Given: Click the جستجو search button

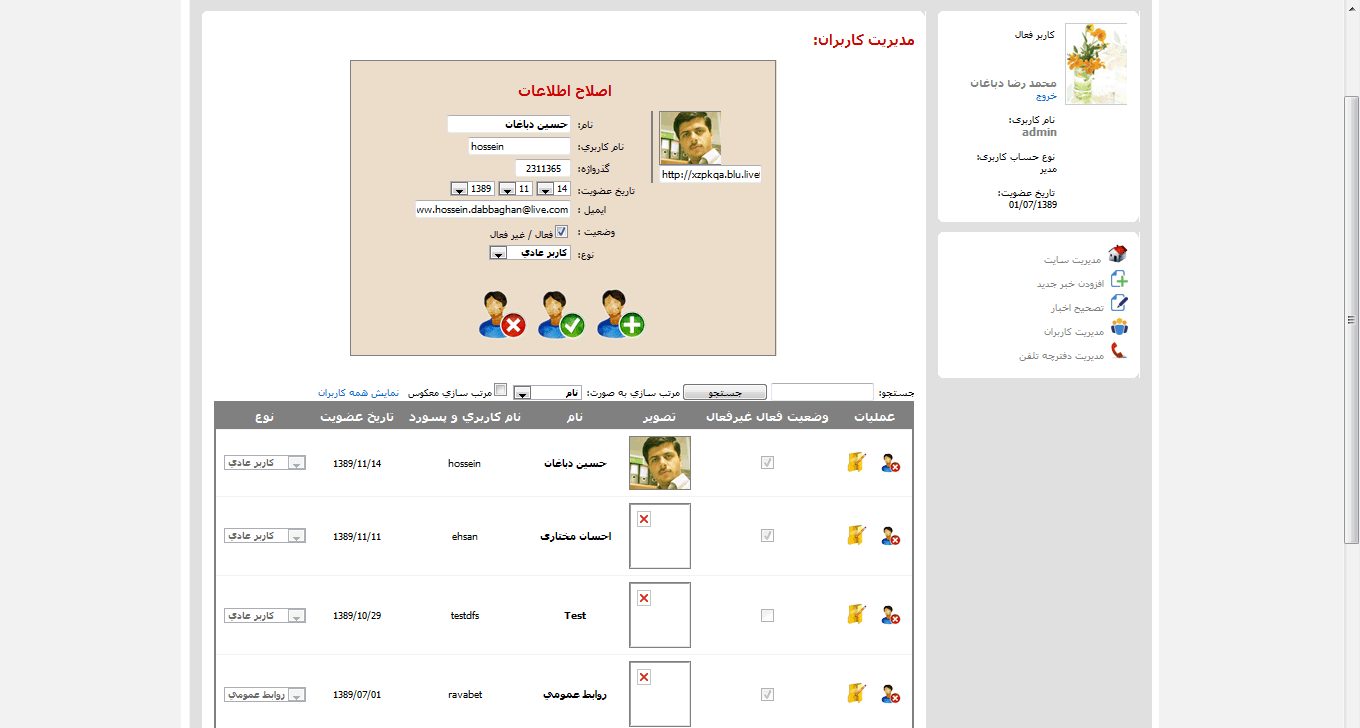Looking at the screenshot, I should click(725, 393).
